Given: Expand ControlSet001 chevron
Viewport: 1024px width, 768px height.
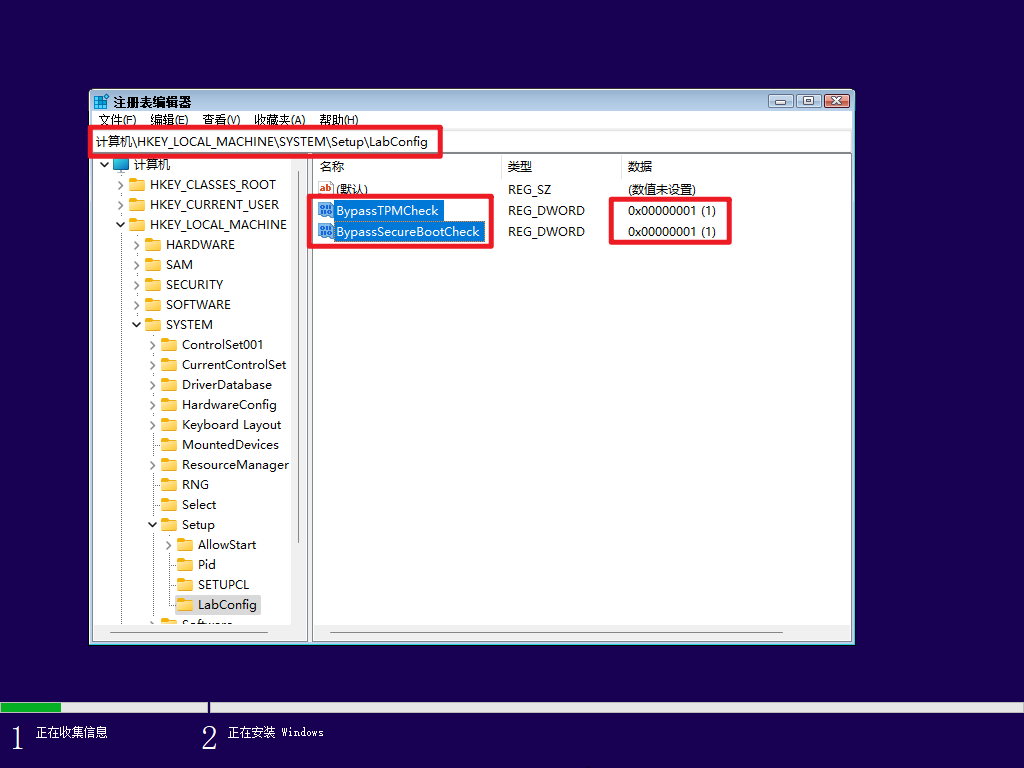Looking at the screenshot, I should point(152,345).
